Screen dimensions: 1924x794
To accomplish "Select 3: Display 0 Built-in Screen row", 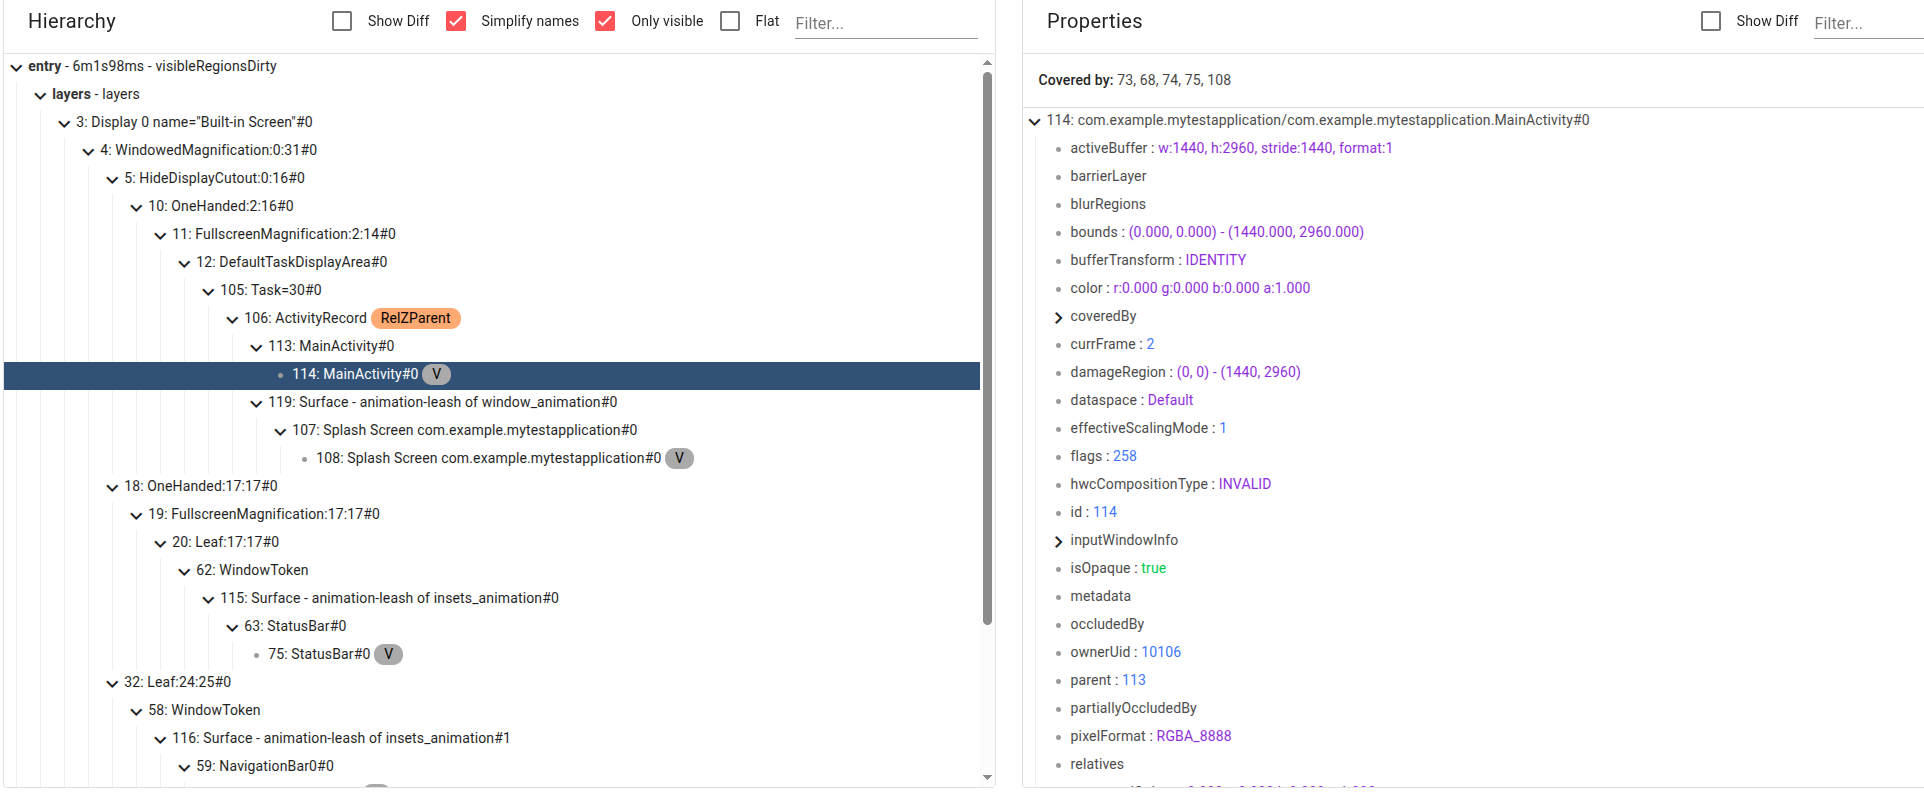I will pos(492,122).
